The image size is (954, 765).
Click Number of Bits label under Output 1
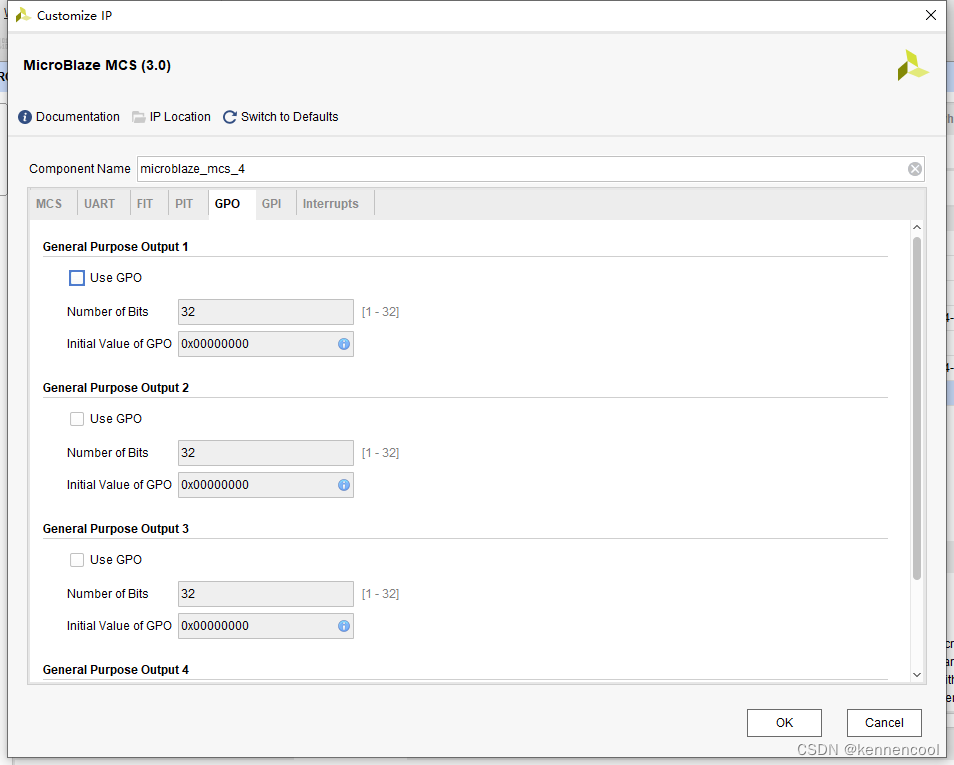(x=108, y=312)
